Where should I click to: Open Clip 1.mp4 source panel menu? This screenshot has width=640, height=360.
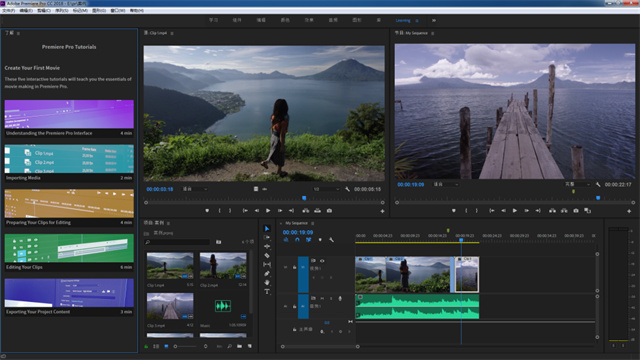coord(172,33)
